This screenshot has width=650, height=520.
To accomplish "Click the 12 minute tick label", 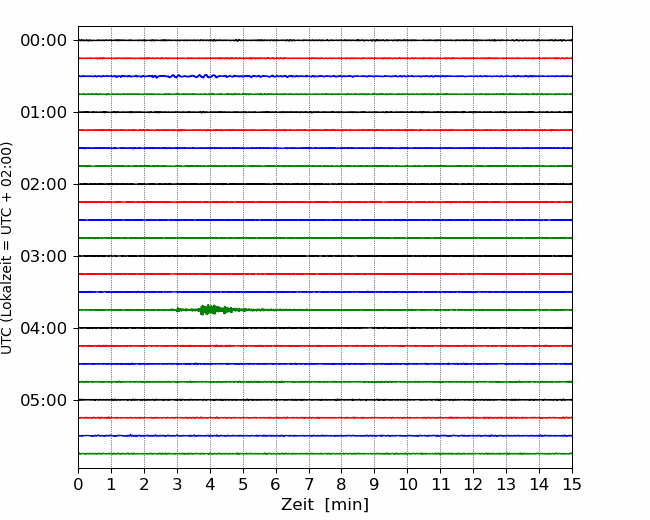I will coord(473,484).
